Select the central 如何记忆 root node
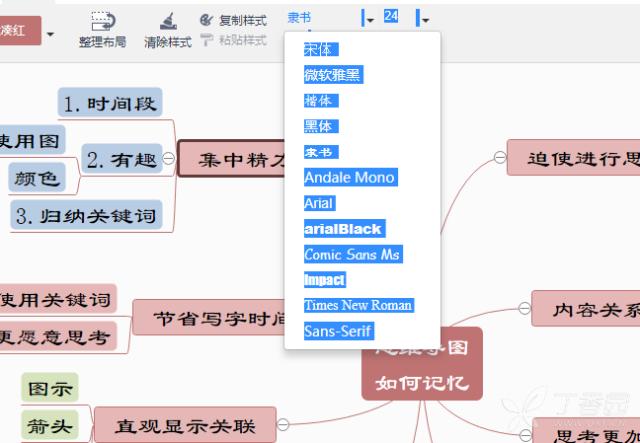640x443 pixels. [422, 372]
